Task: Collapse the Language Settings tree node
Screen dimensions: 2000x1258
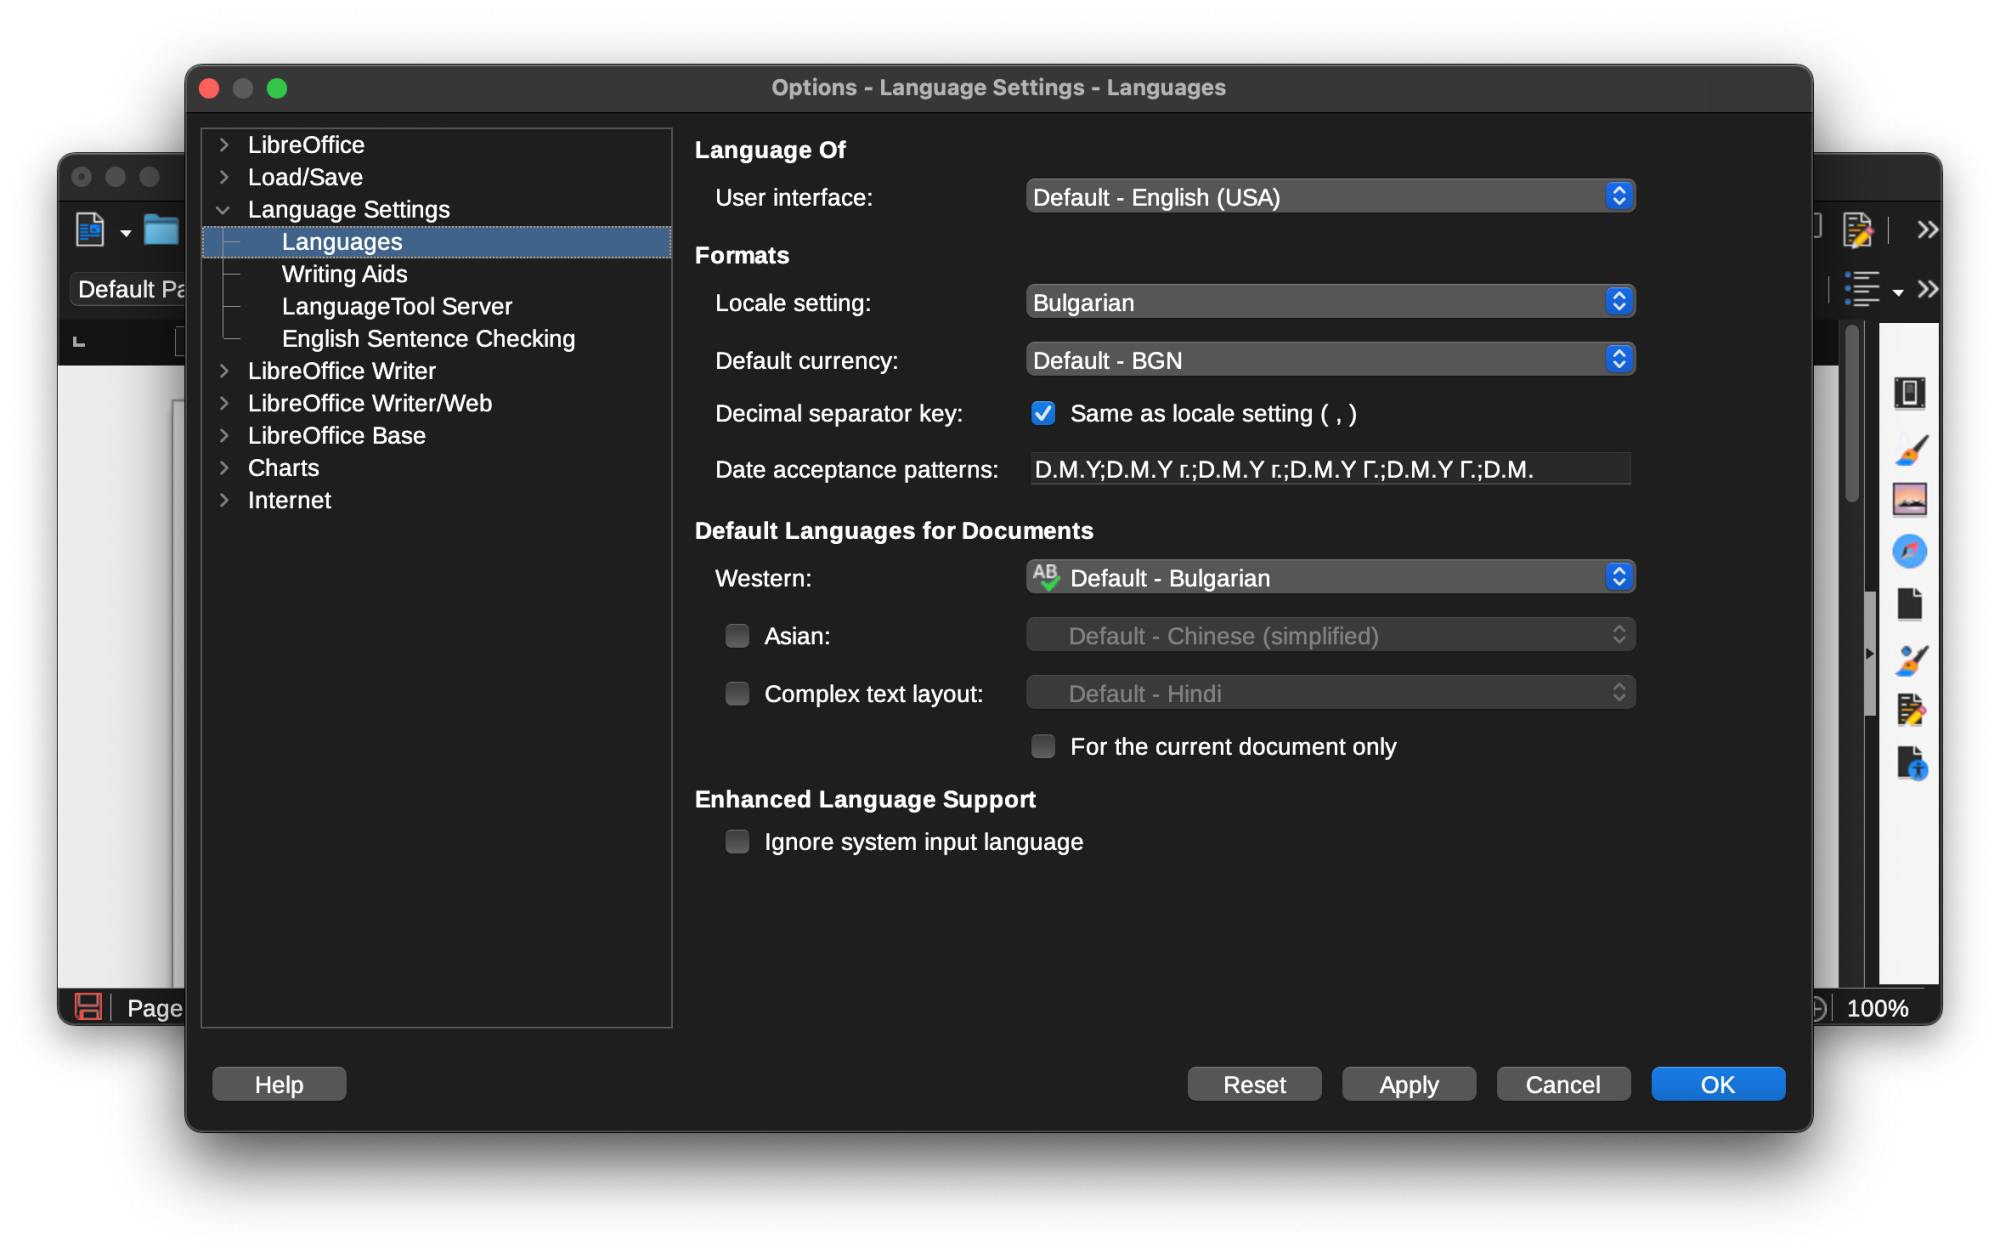Action: click(224, 210)
